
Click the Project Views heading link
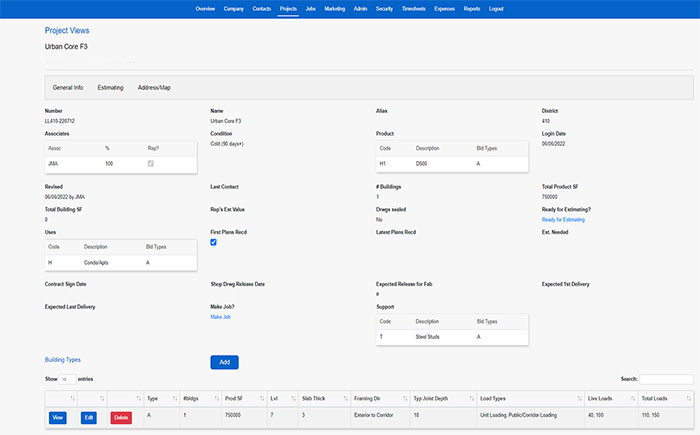[67, 30]
